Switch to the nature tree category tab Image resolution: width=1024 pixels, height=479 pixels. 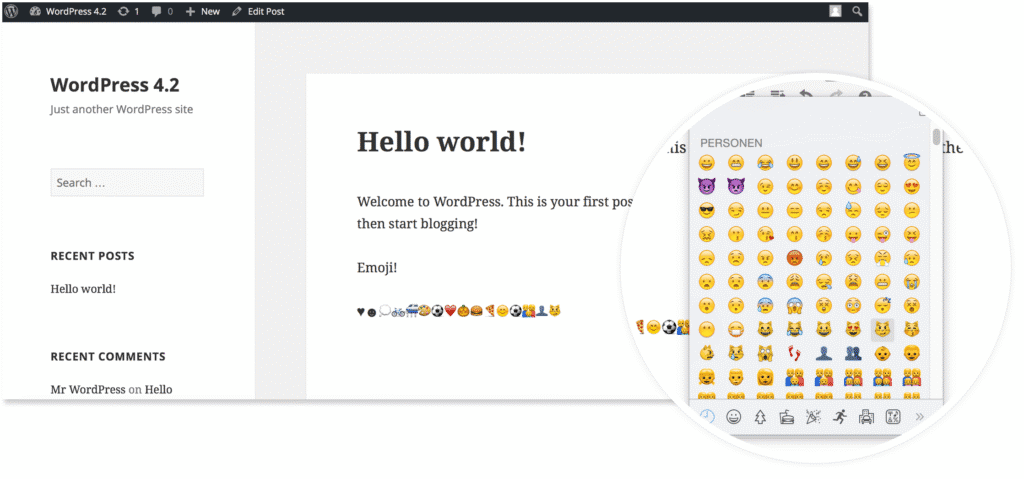(760, 416)
